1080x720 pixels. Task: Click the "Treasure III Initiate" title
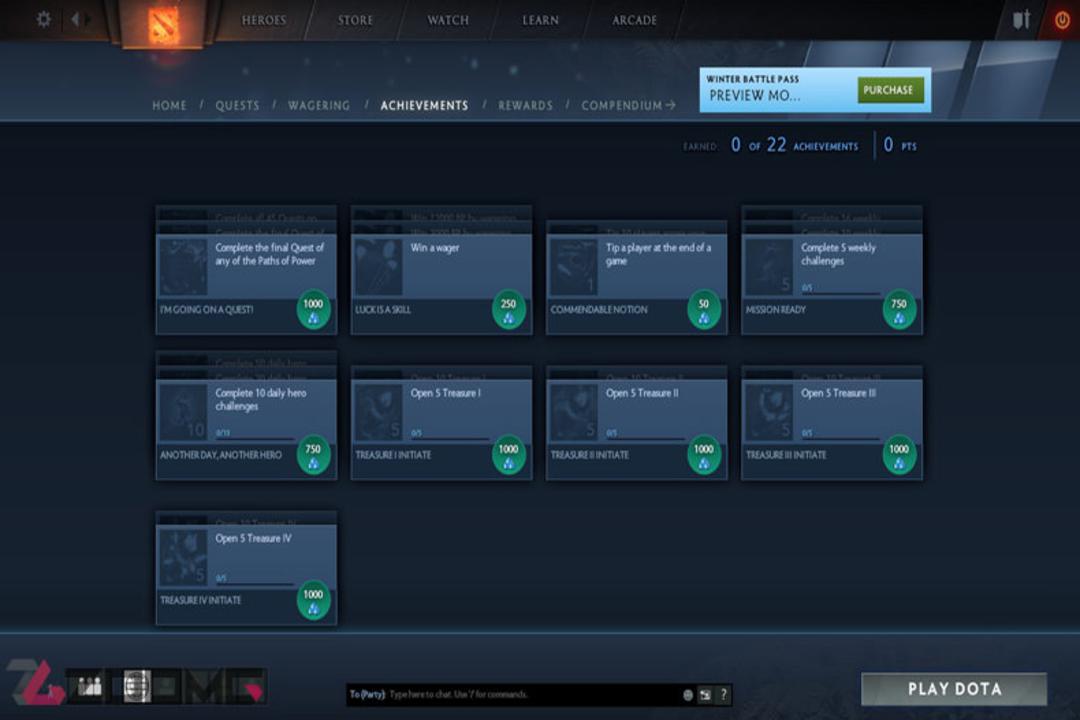coord(786,455)
